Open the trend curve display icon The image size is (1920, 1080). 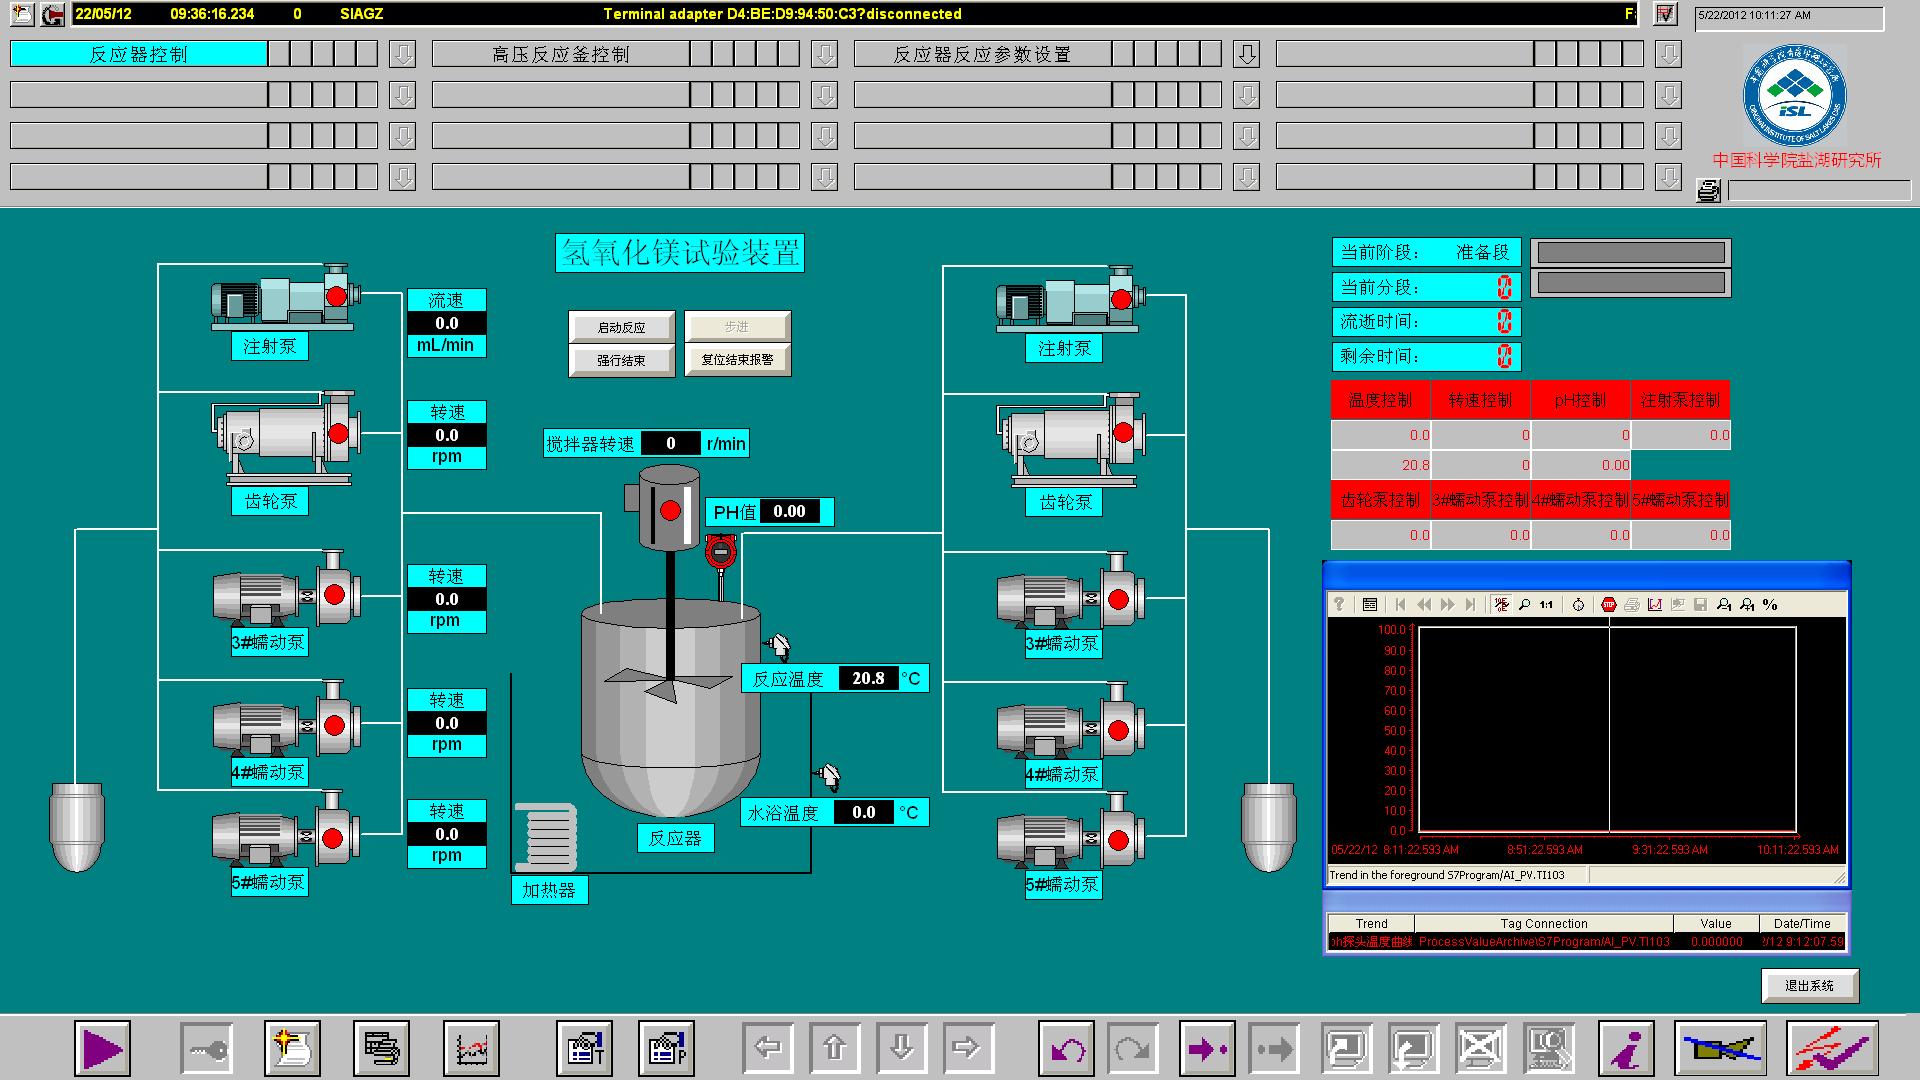point(472,1049)
